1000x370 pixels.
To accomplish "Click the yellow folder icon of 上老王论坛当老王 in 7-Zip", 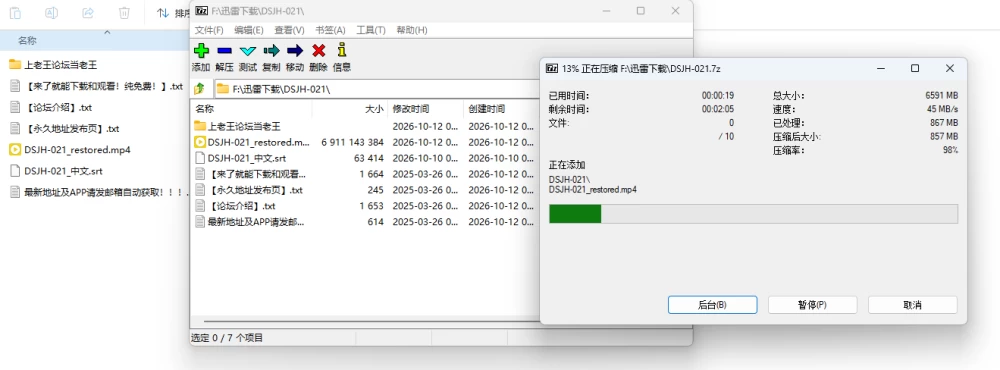I will (x=200, y=126).
